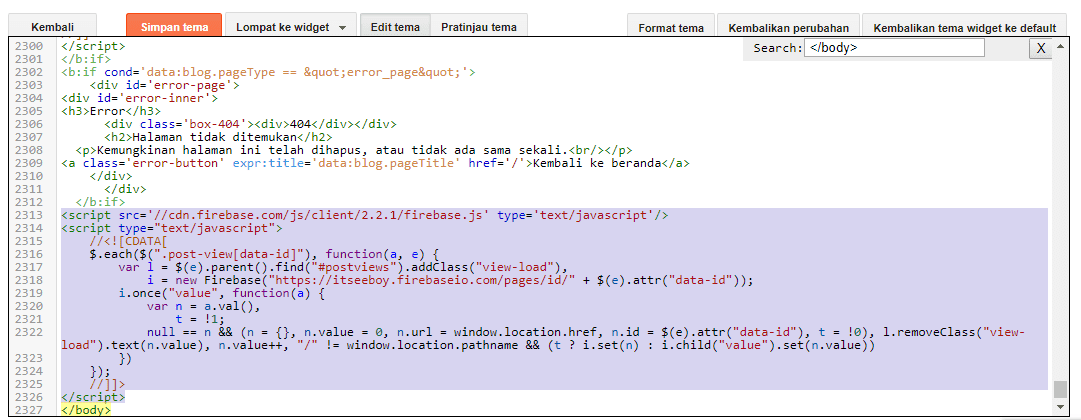Click the div id='error-inner' line
Screen dimensions: 1081x420
click(x=139, y=98)
